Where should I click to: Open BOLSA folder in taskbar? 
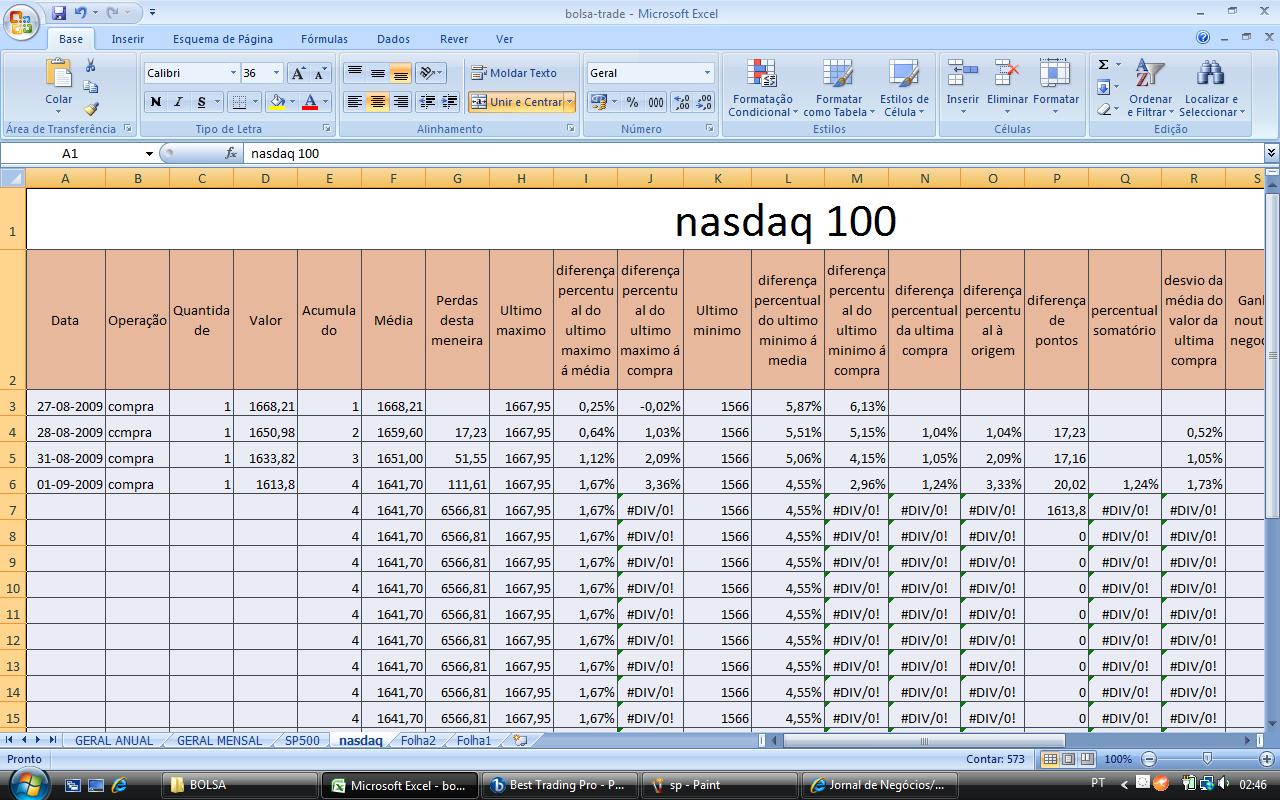coord(240,785)
